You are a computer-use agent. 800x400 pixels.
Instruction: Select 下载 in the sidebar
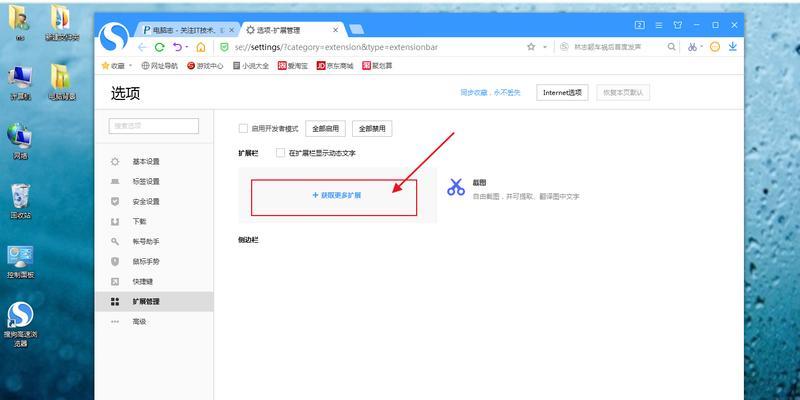click(154, 221)
